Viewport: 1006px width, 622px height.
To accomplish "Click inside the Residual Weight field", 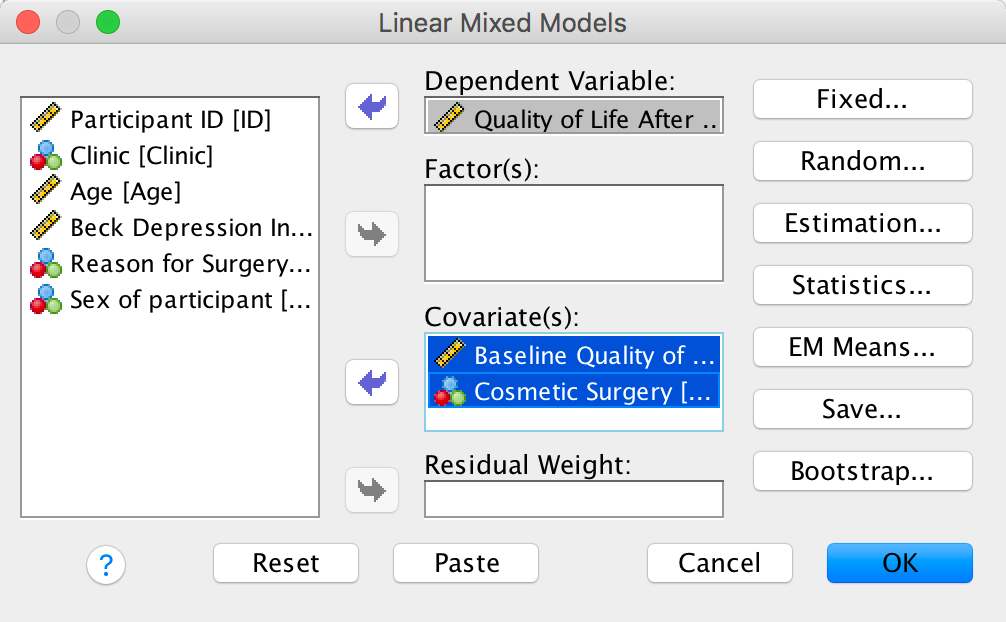I will pyautogui.click(x=573, y=498).
